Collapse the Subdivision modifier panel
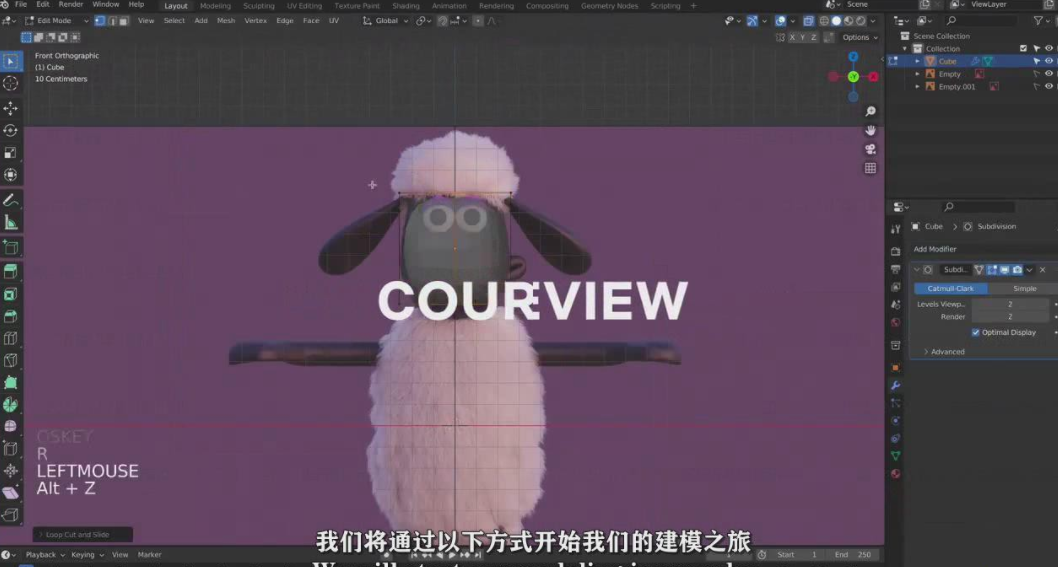The width and height of the screenshot is (1058, 567). tap(916, 269)
